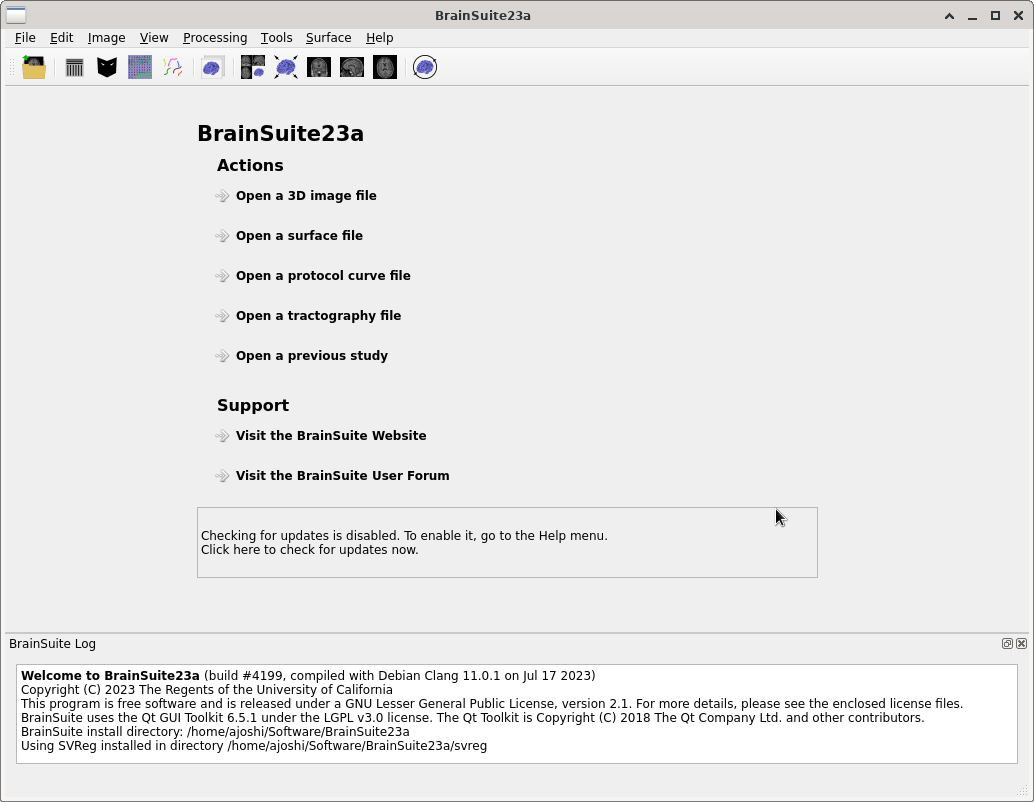Click the circled brain rotate icon
The width and height of the screenshot is (1034, 802).
425,67
